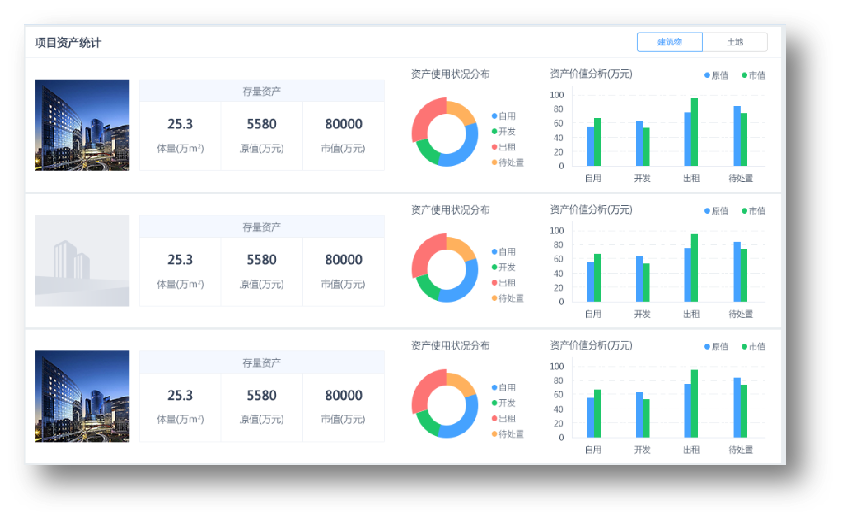
Task: Toggle 市值 legend in top bar chart
Action: pyautogui.click(x=753, y=75)
